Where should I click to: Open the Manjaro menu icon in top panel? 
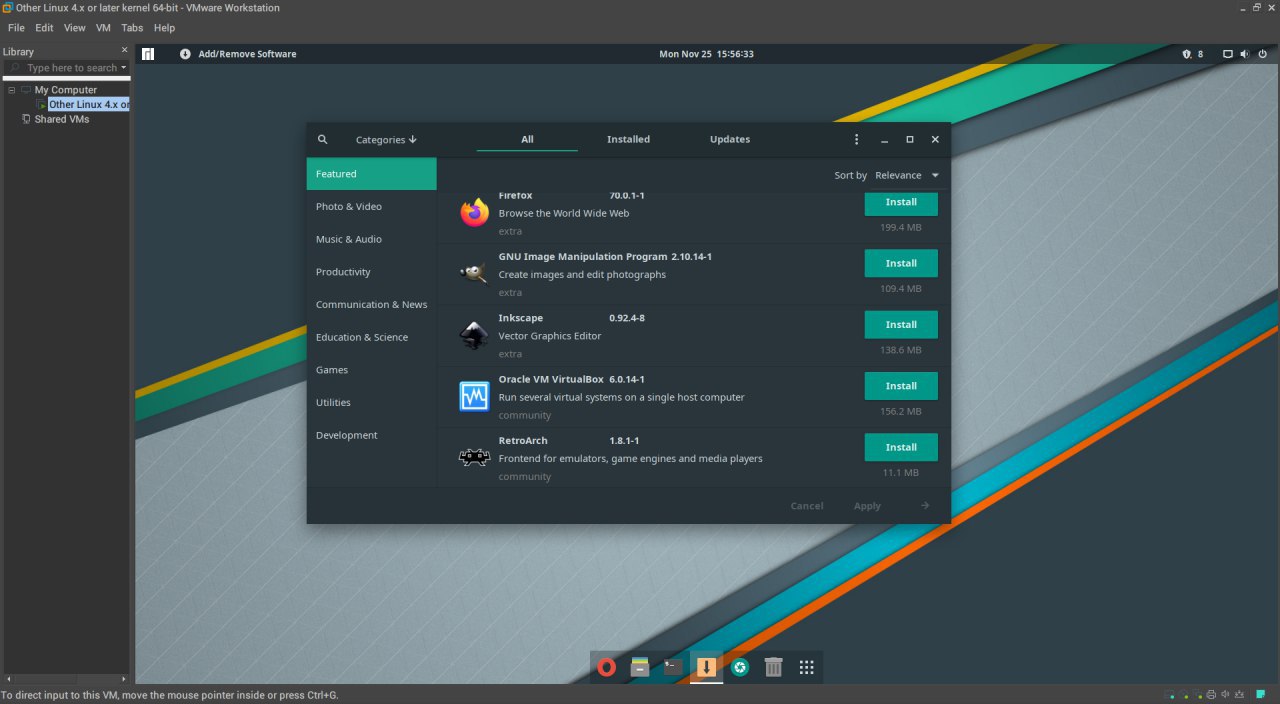click(148, 54)
